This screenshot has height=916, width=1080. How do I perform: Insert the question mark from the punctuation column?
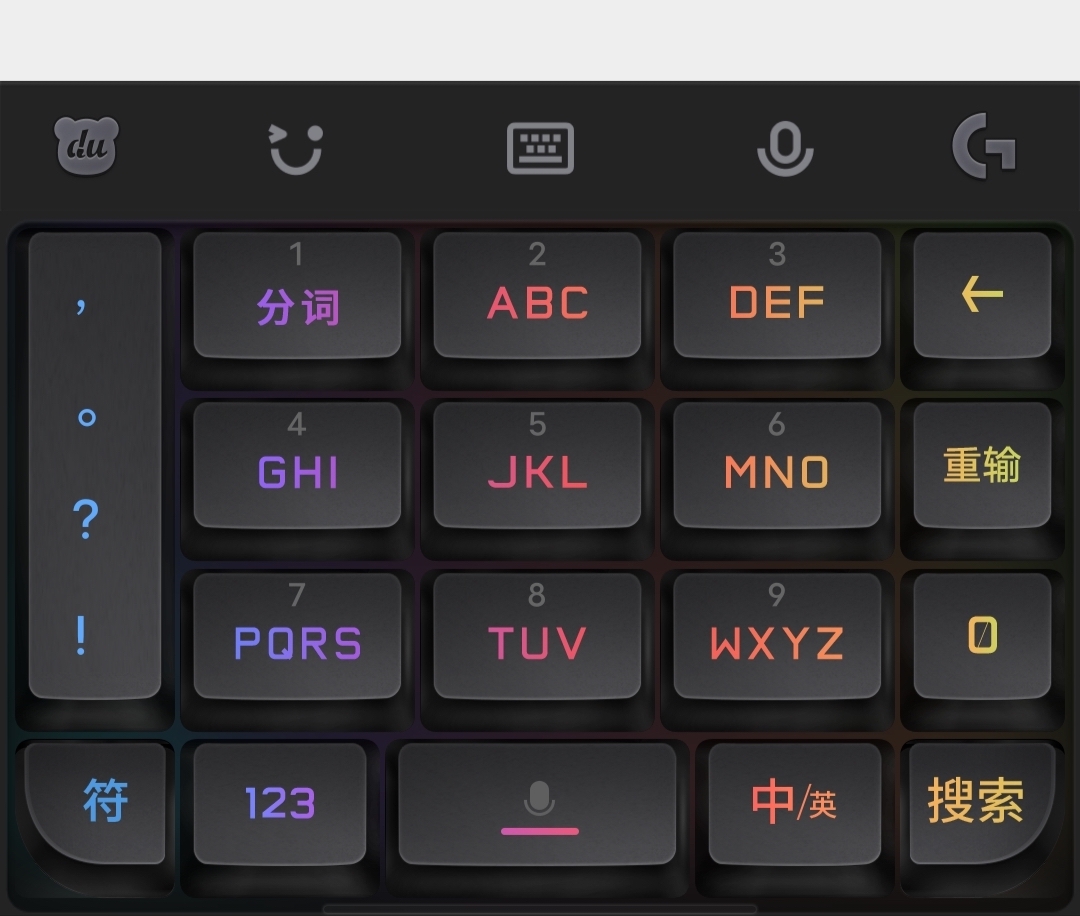click(86, 519)
